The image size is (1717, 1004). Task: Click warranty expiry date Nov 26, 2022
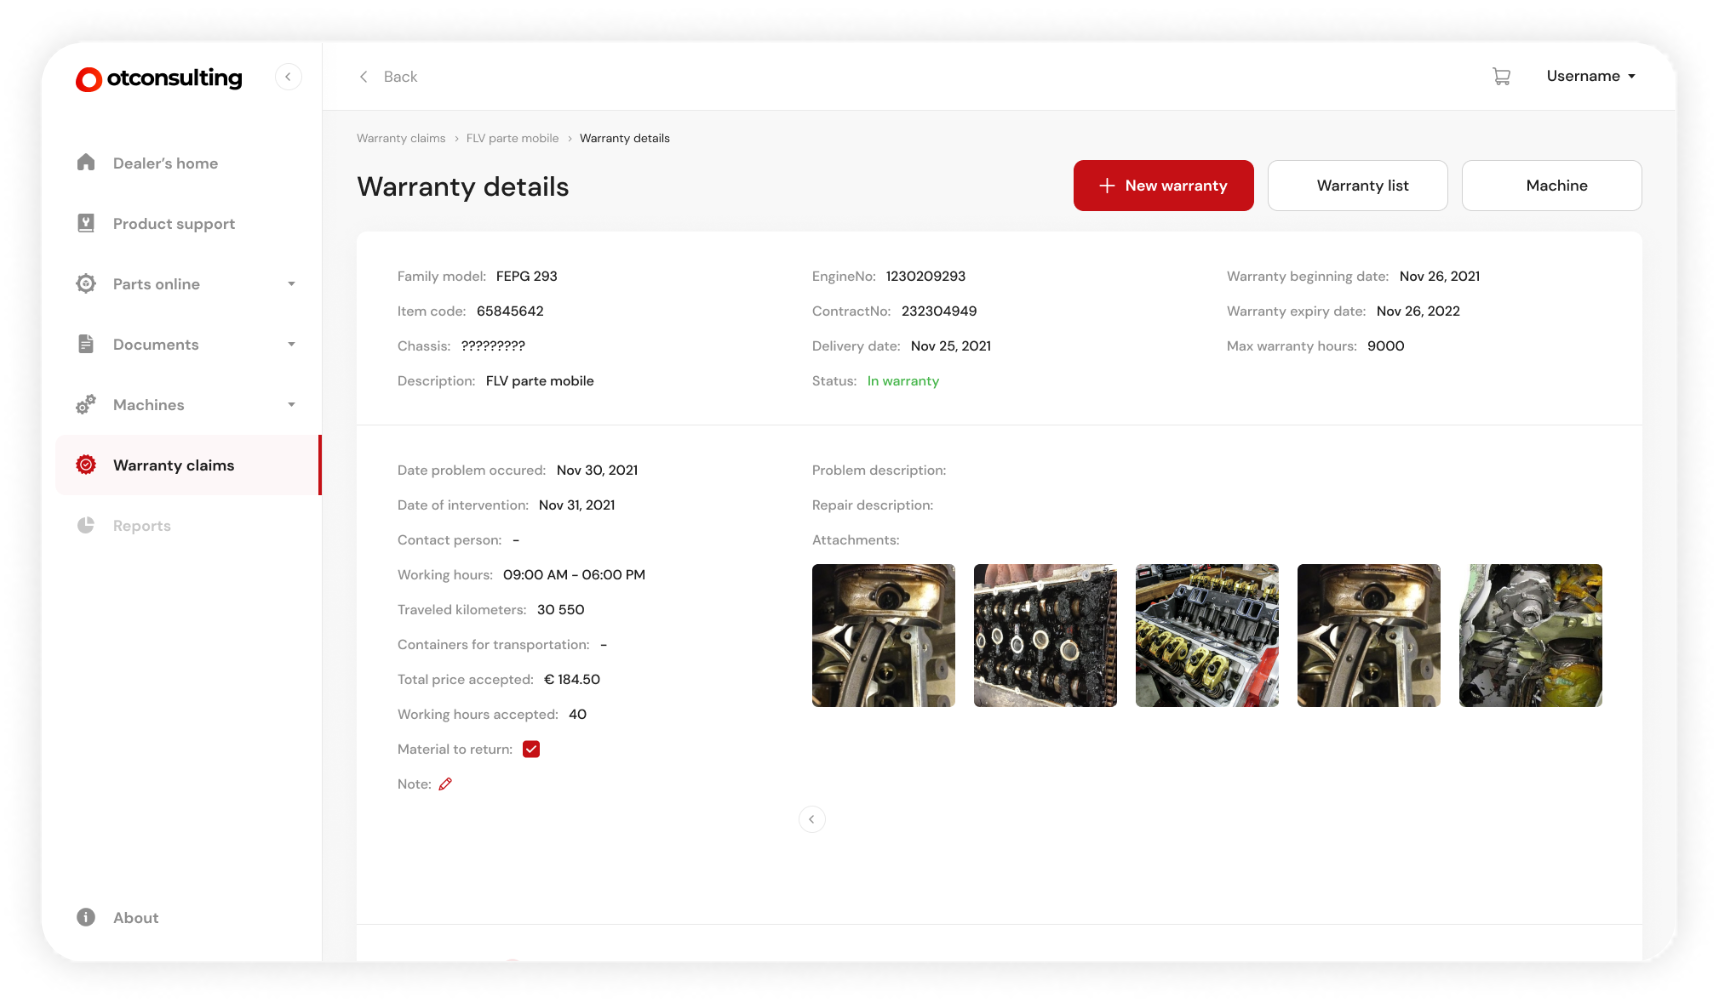tap(1418, 311)
